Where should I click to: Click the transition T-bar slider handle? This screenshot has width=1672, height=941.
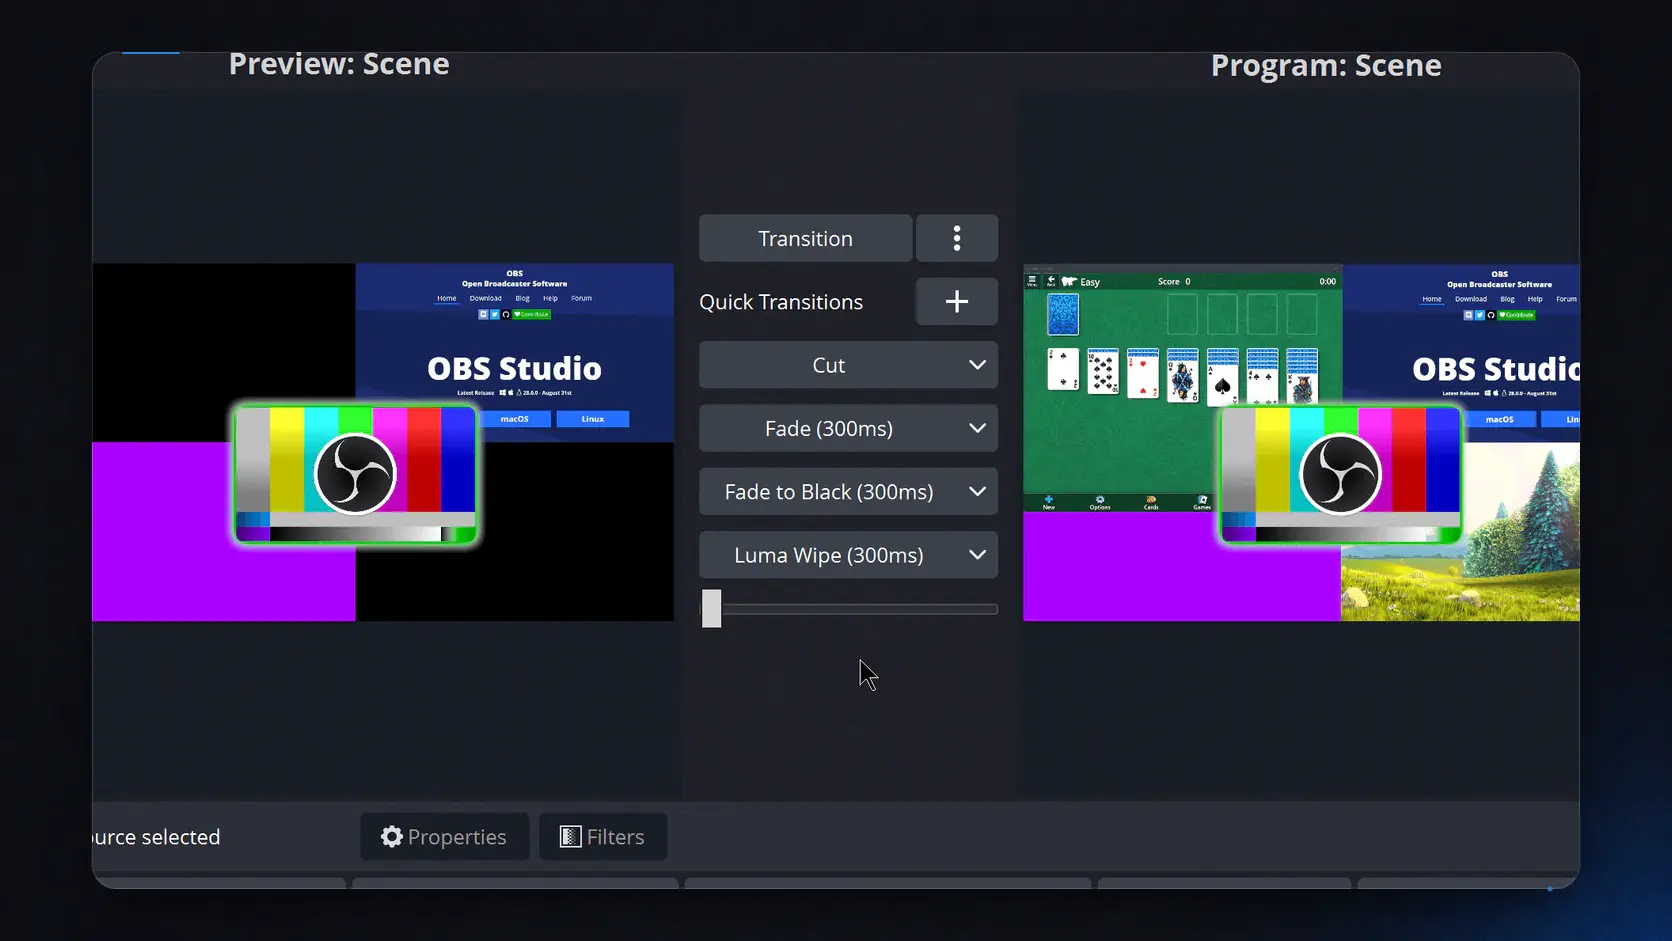[711, 608]
